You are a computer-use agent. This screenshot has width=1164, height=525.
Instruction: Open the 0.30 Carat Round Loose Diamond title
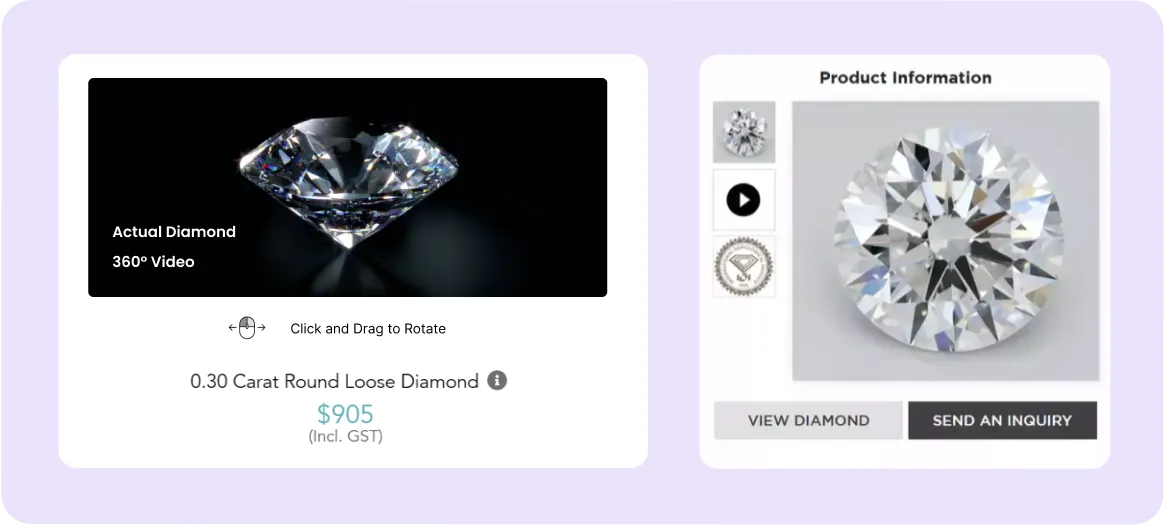click(334, 382)
